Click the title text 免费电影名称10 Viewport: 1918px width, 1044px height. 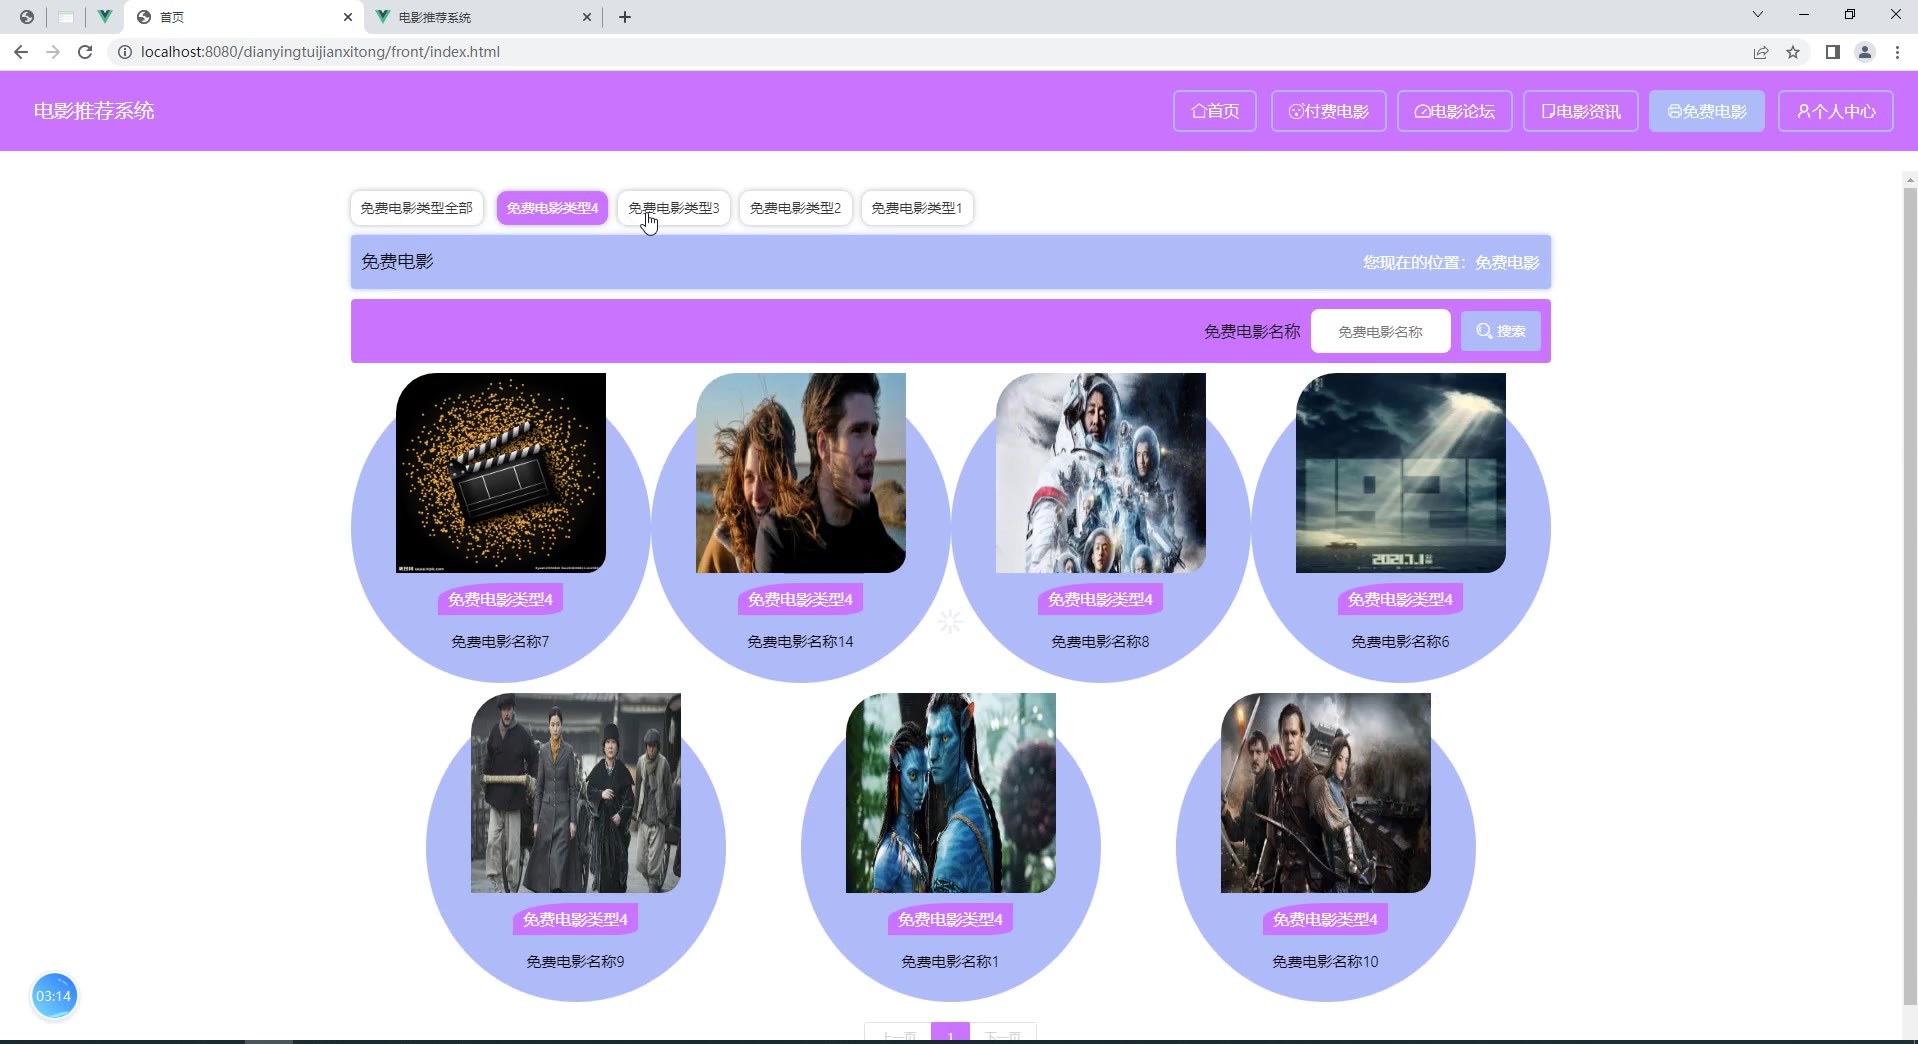pyautogui.click(x=1325, y=962)
